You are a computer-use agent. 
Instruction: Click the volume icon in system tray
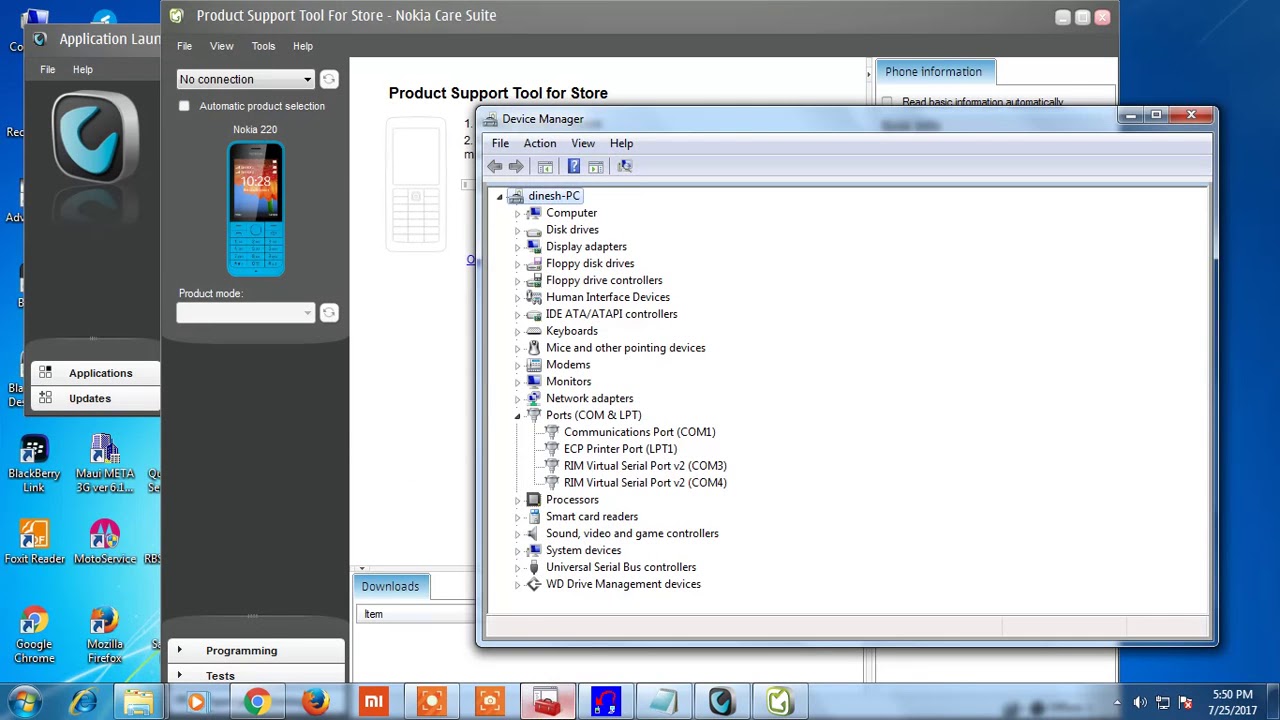point(1140,703)
